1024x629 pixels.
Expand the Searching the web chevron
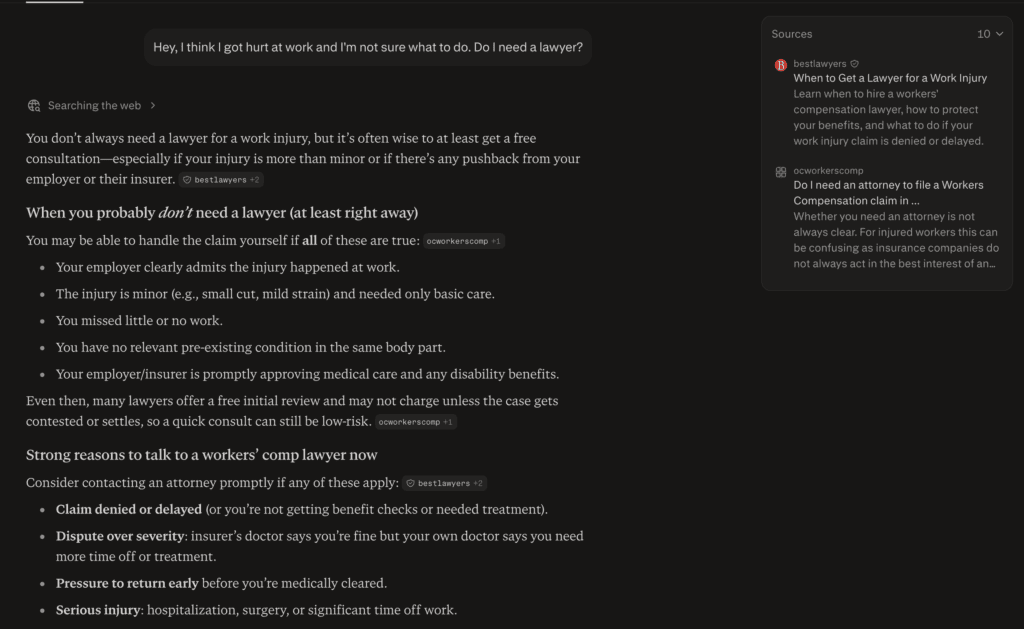(x=153, y=105)
